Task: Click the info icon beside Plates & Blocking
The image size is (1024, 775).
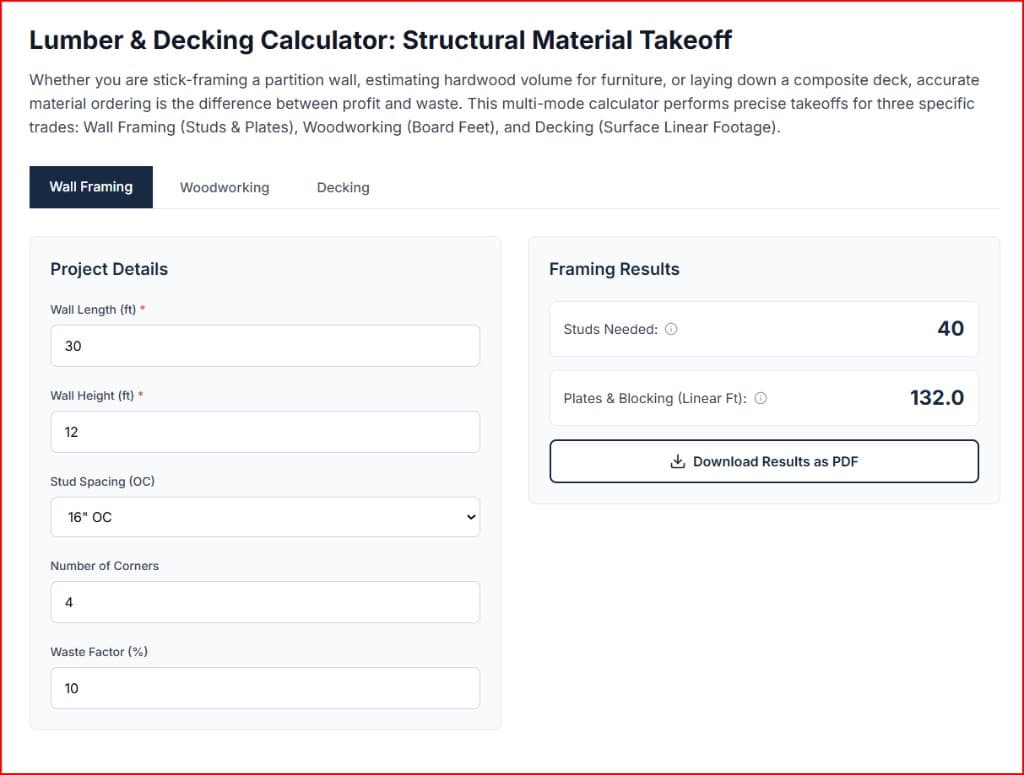Action: coord(760,398)
